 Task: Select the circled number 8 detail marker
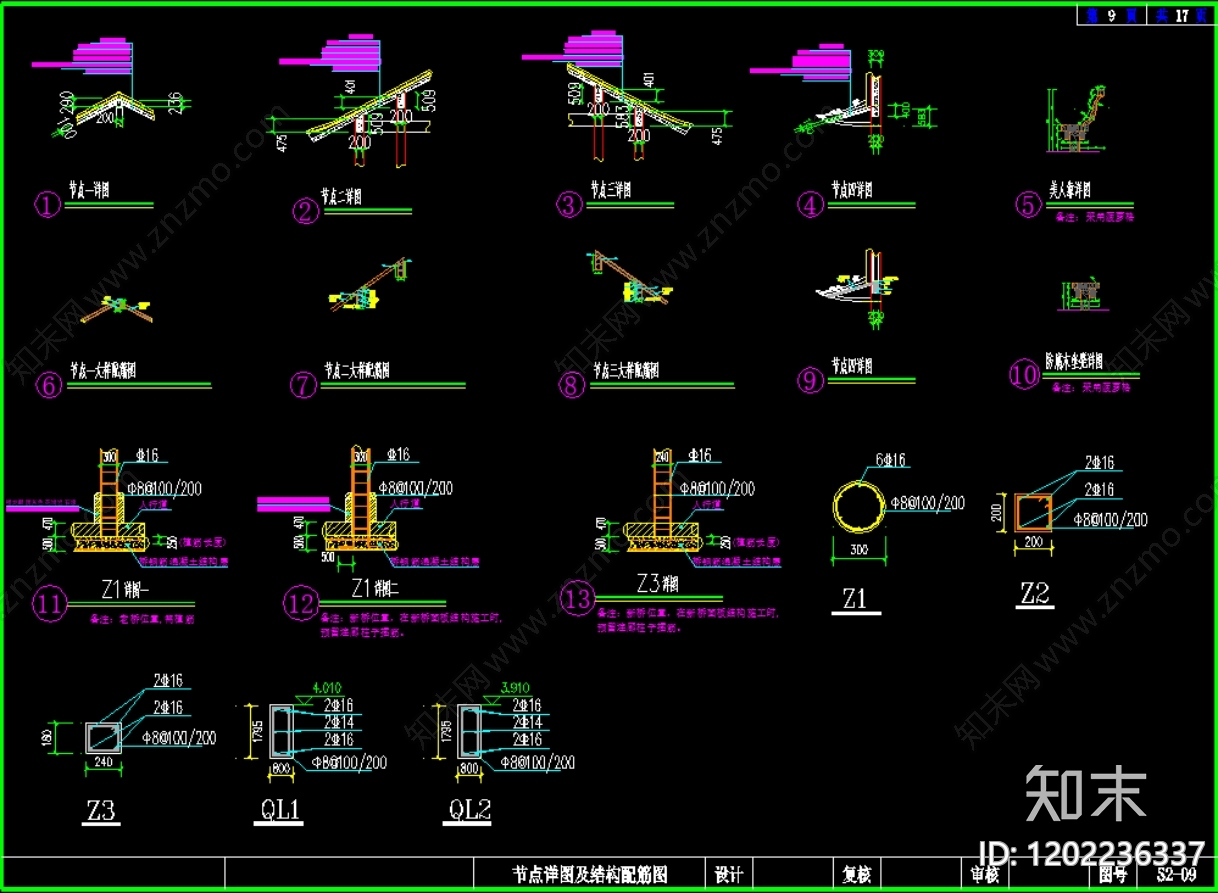(x=571, y=385)
